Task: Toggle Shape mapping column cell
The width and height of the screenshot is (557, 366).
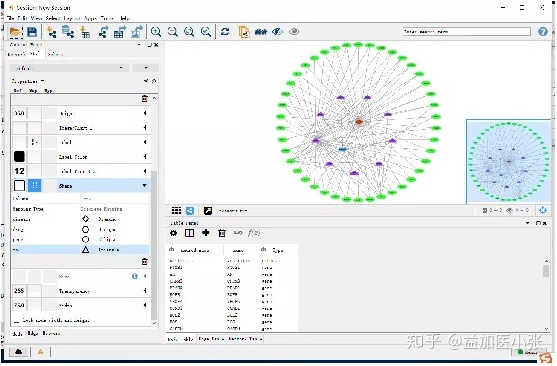Action: pyautogui.click(x=34, y=185)
